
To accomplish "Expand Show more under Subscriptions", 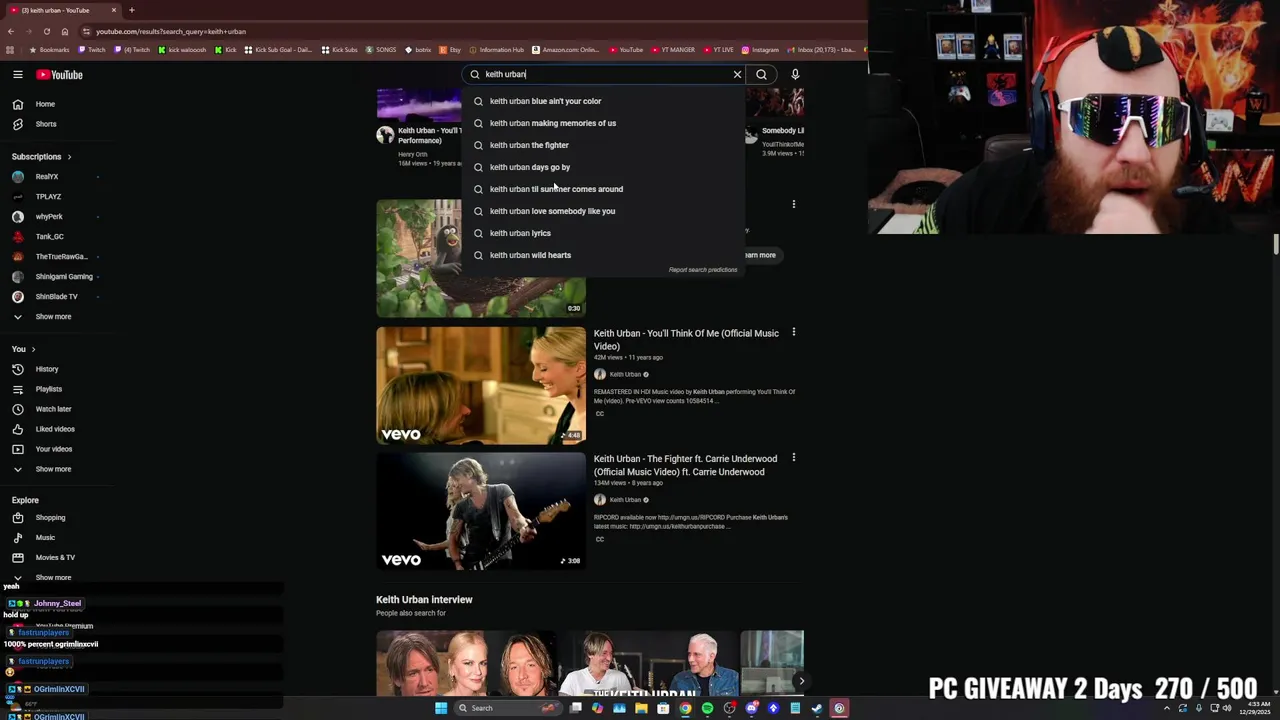I will [53, 317].
